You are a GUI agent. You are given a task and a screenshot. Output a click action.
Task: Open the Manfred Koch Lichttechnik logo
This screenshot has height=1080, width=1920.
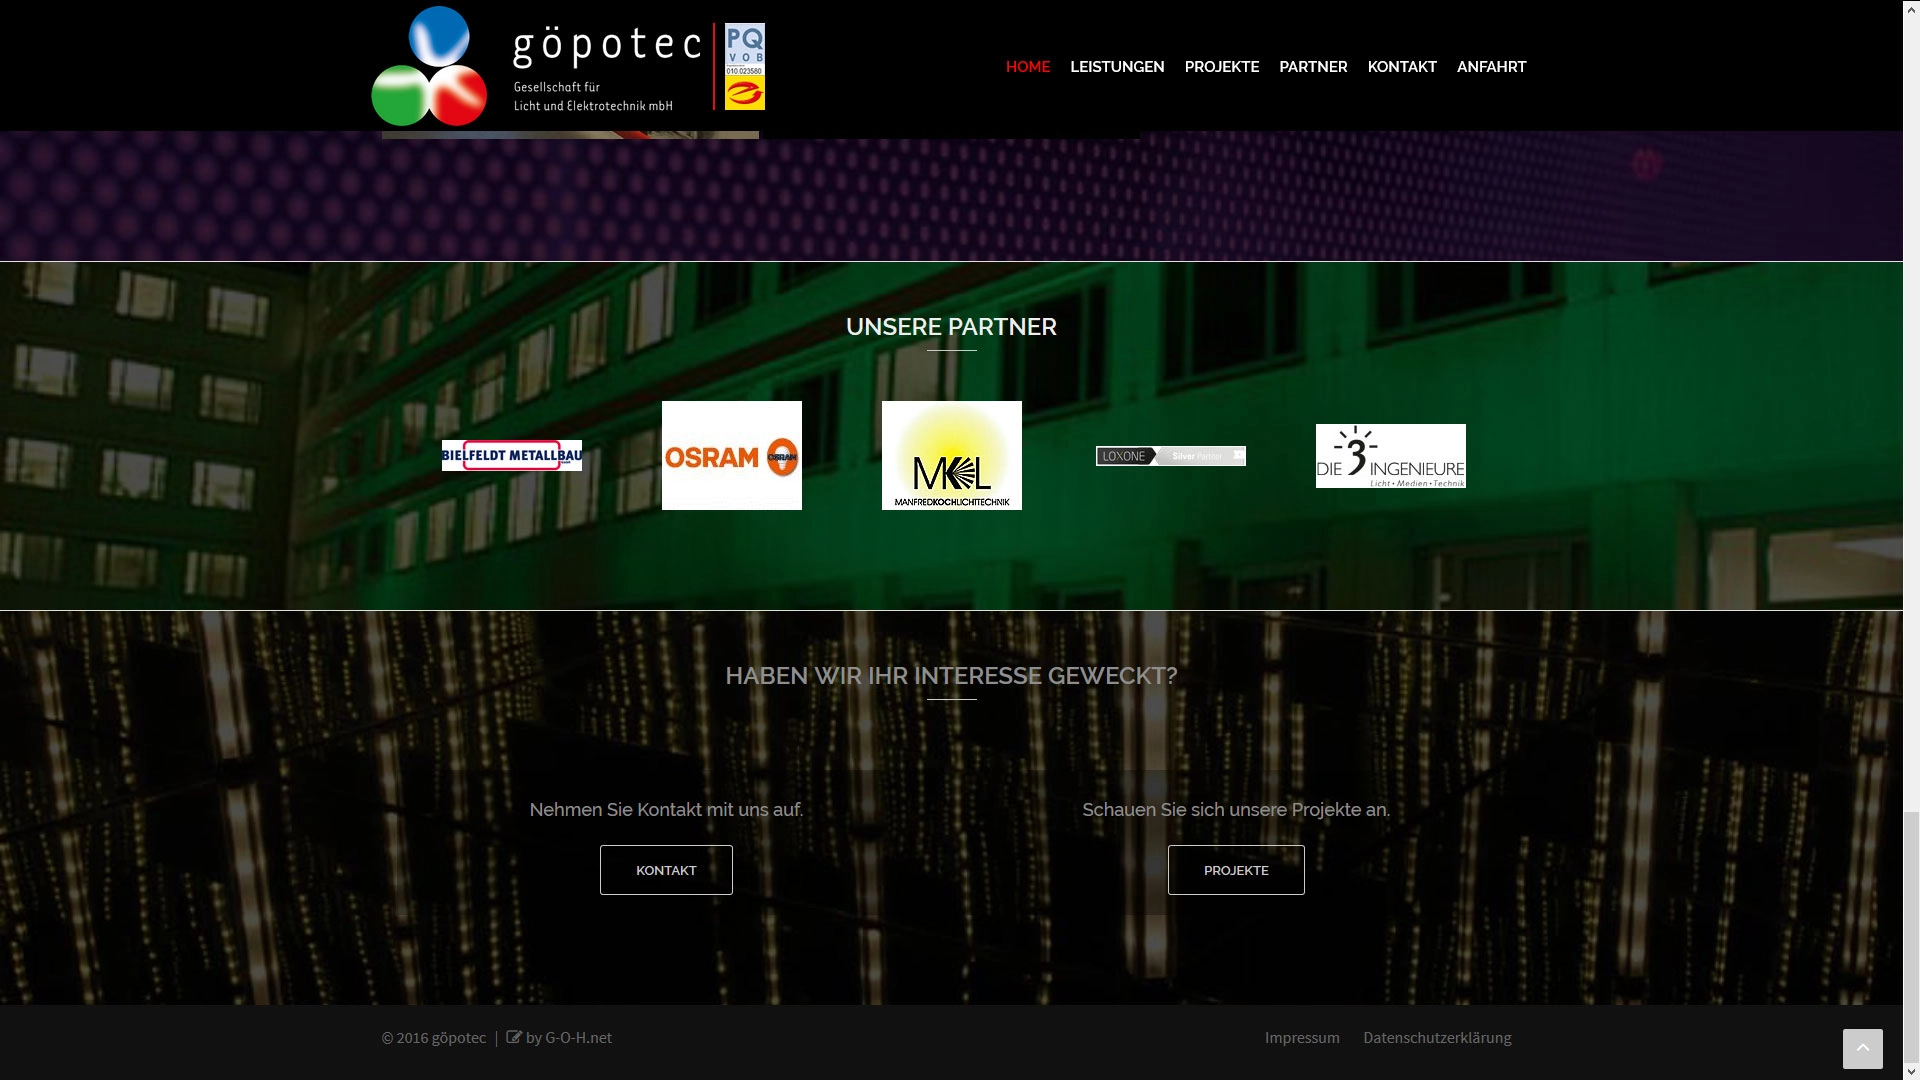pos(952,456)
